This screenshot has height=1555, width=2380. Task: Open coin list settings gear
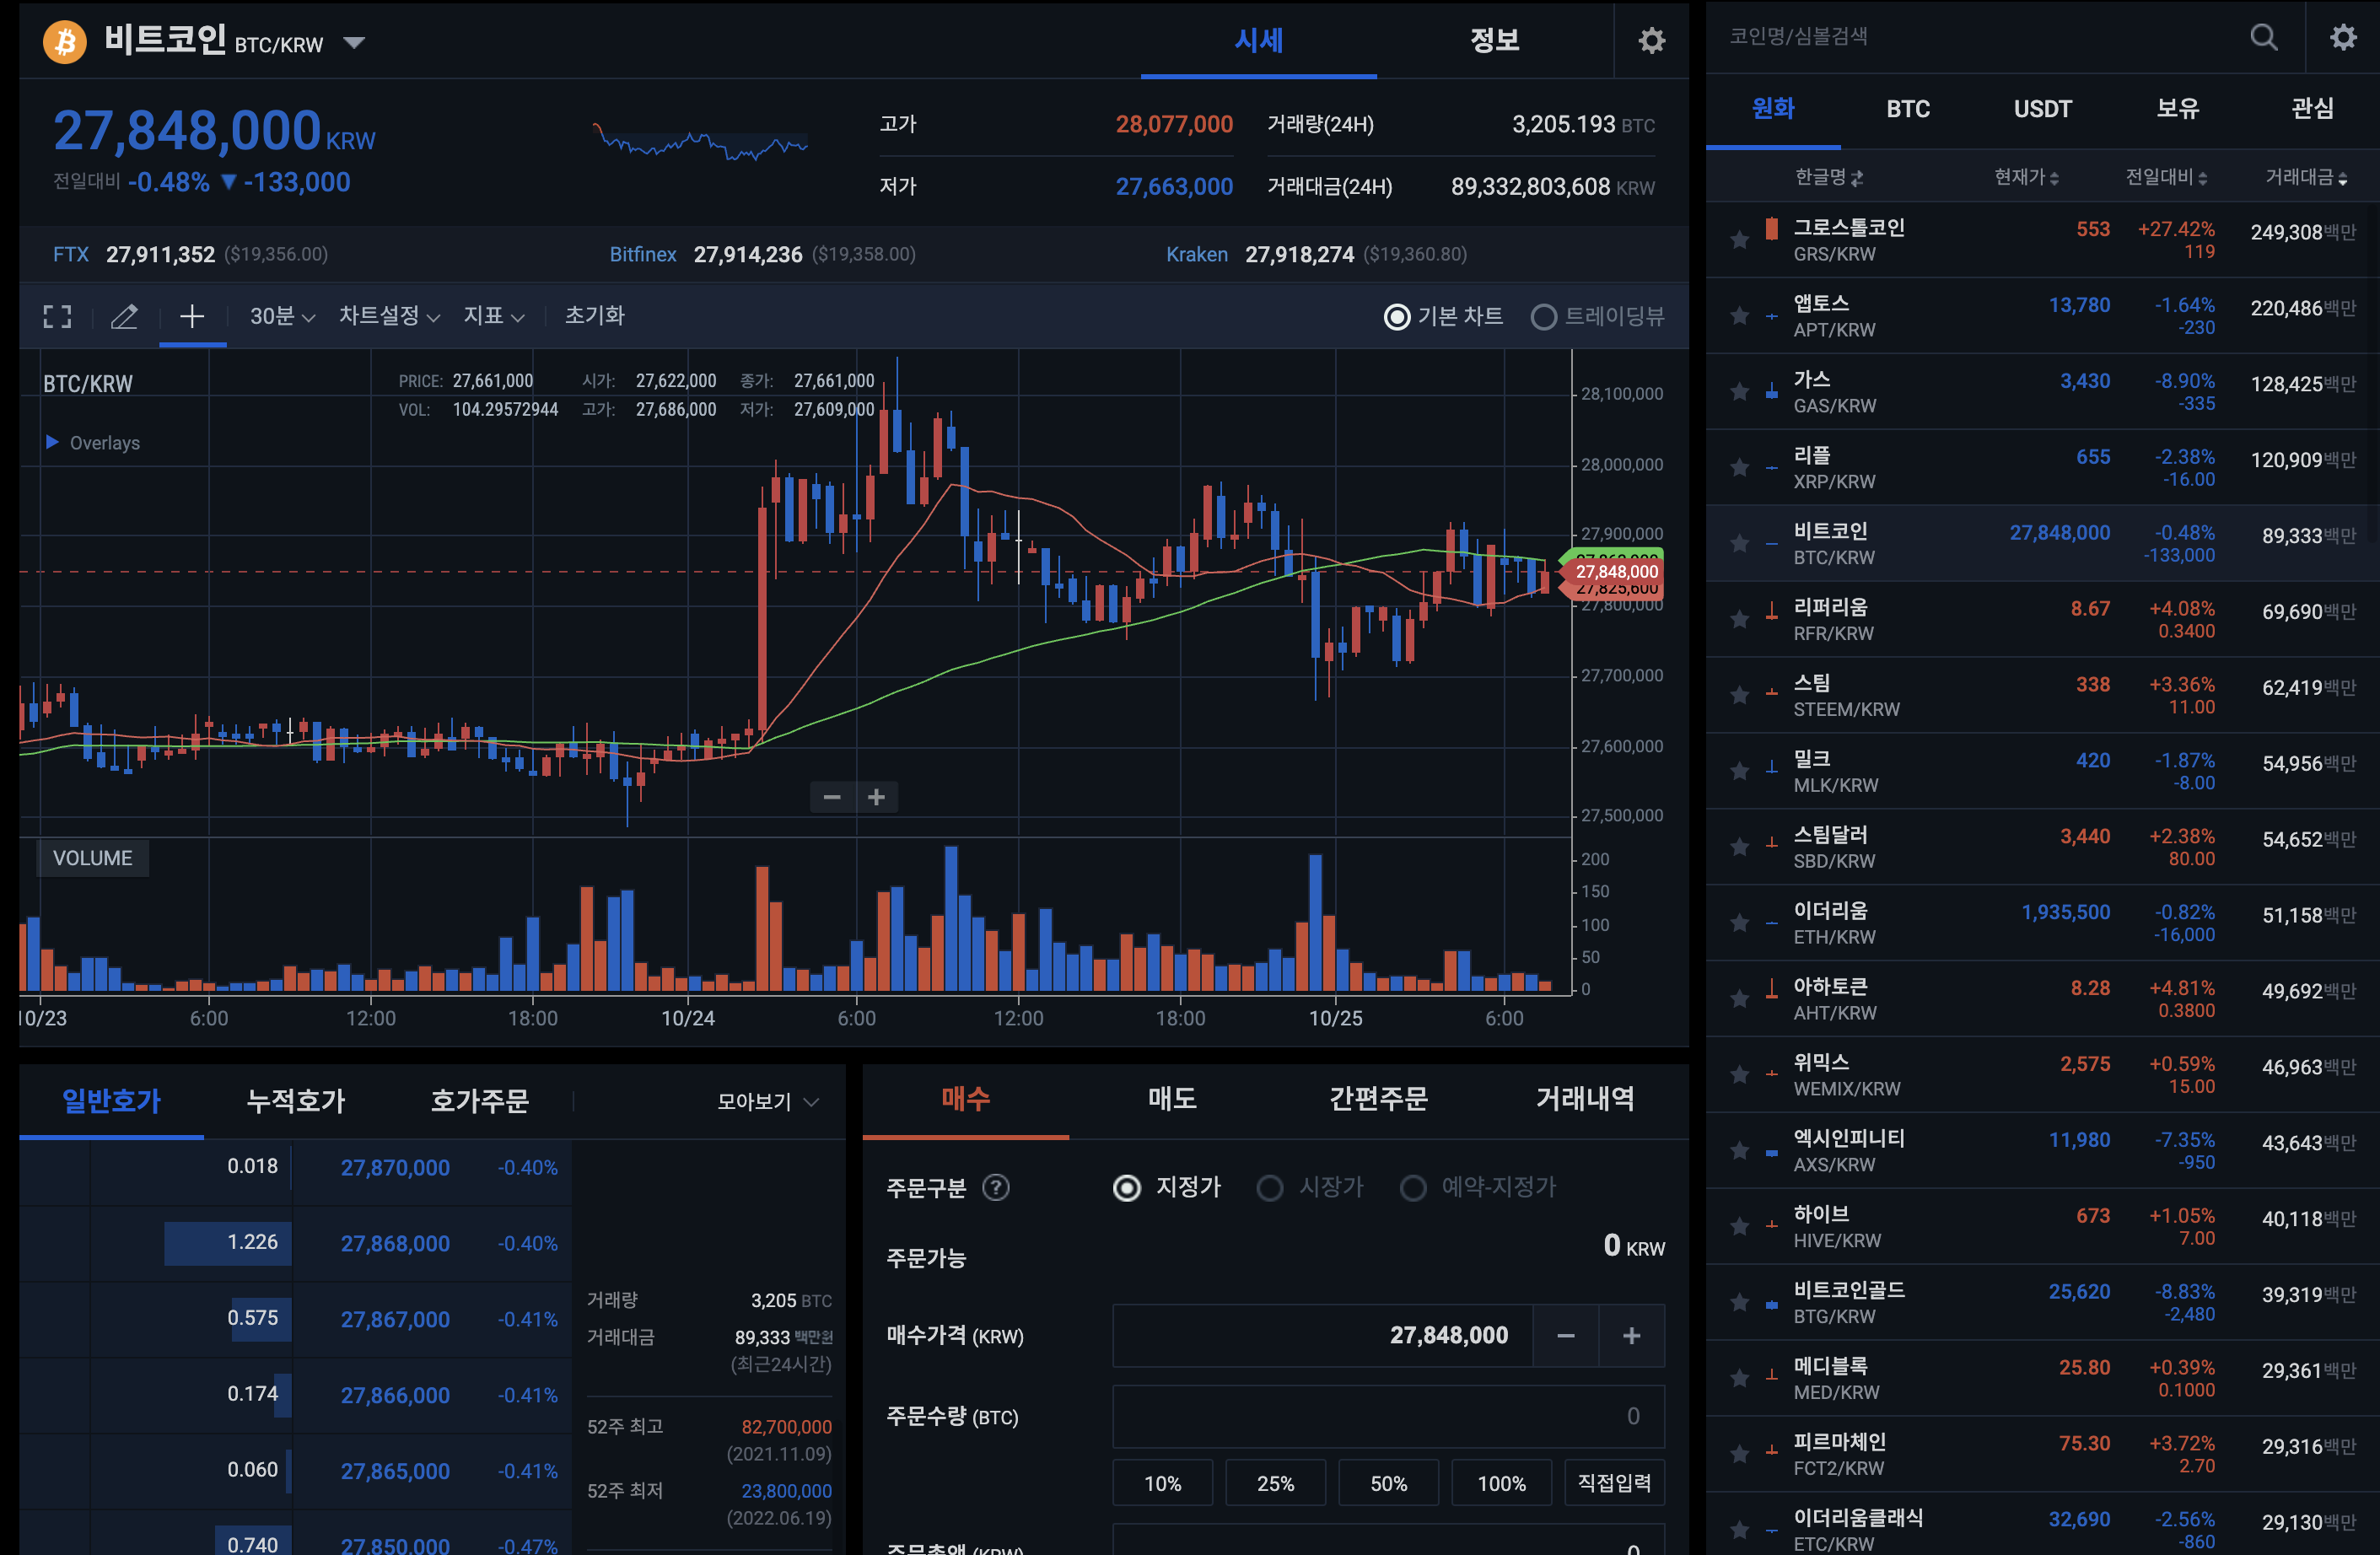point(2343,37)
